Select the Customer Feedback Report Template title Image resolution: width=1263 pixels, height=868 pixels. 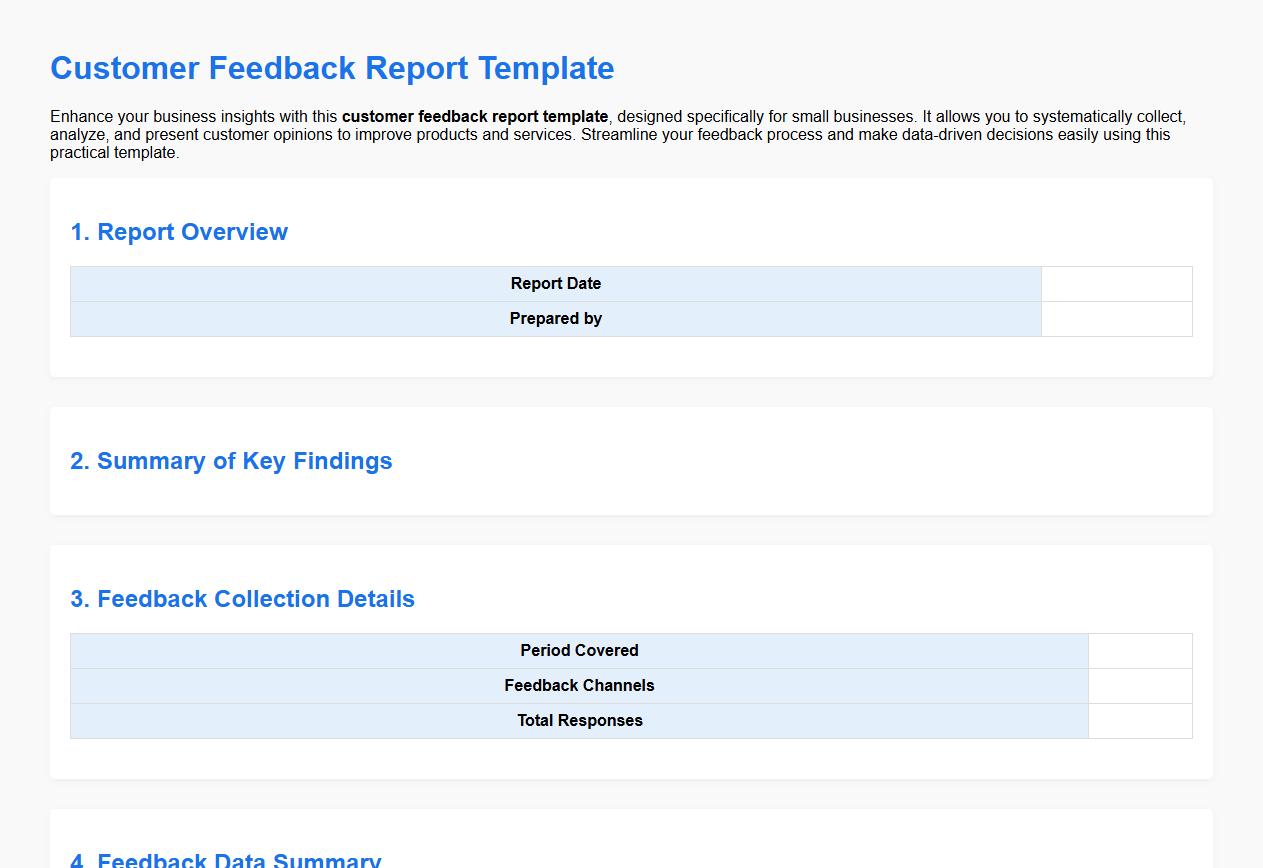332,68
